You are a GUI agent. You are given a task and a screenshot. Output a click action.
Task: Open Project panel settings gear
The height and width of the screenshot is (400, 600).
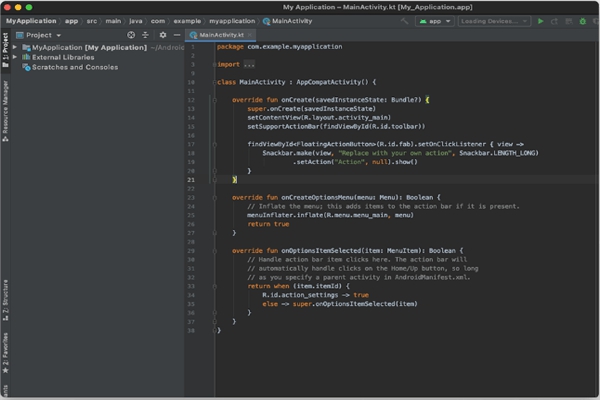click(x=163, y=34)
